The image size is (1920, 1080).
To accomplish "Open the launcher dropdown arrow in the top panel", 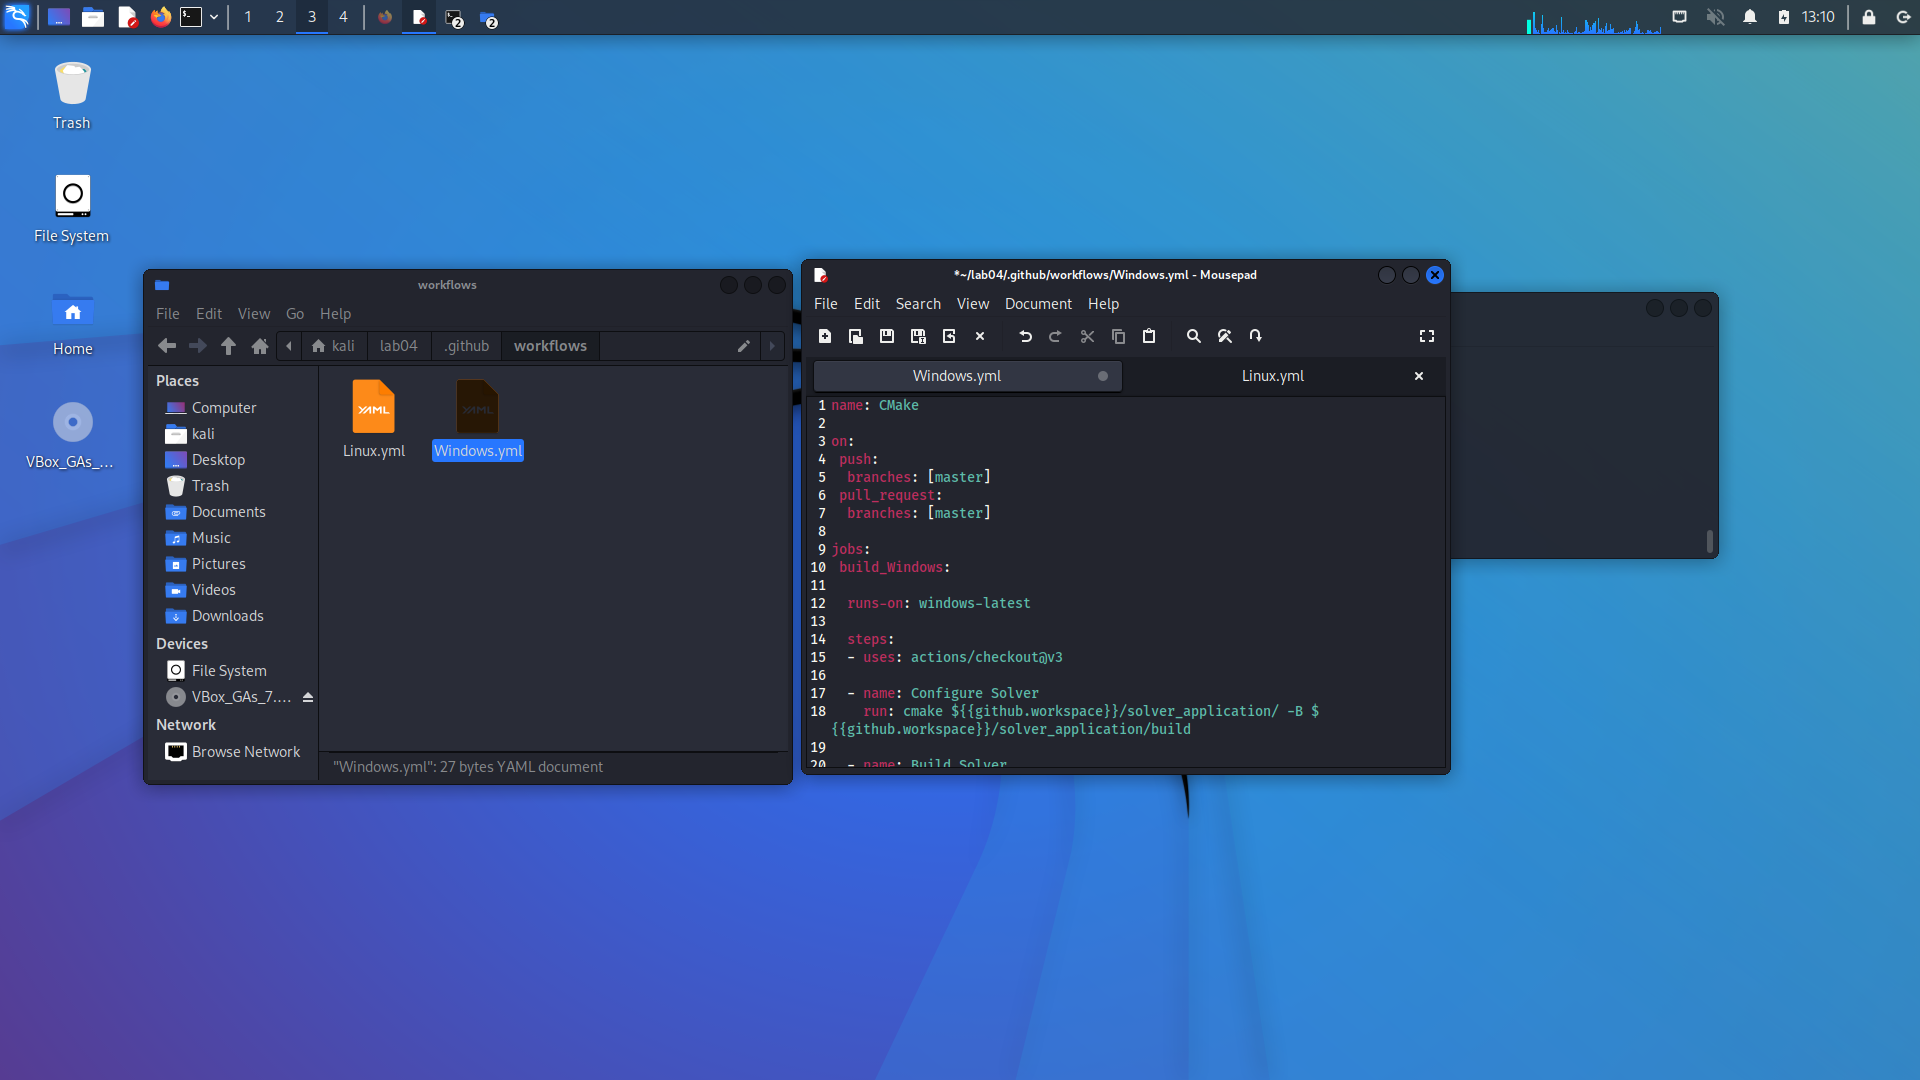I will (x=214, y=17).
